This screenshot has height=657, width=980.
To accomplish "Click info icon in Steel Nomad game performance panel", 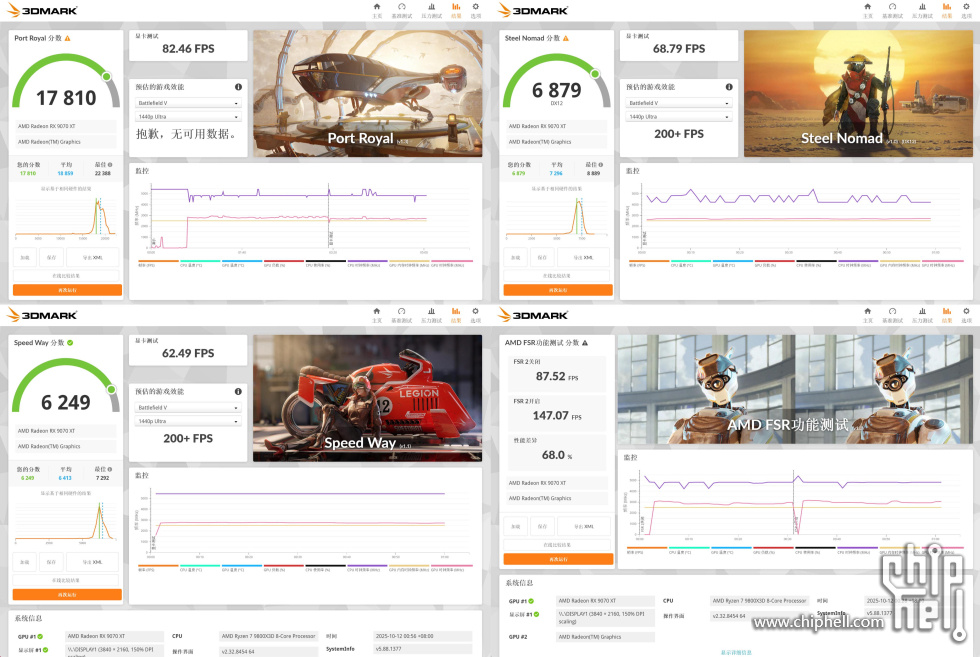I will [728, 87].
